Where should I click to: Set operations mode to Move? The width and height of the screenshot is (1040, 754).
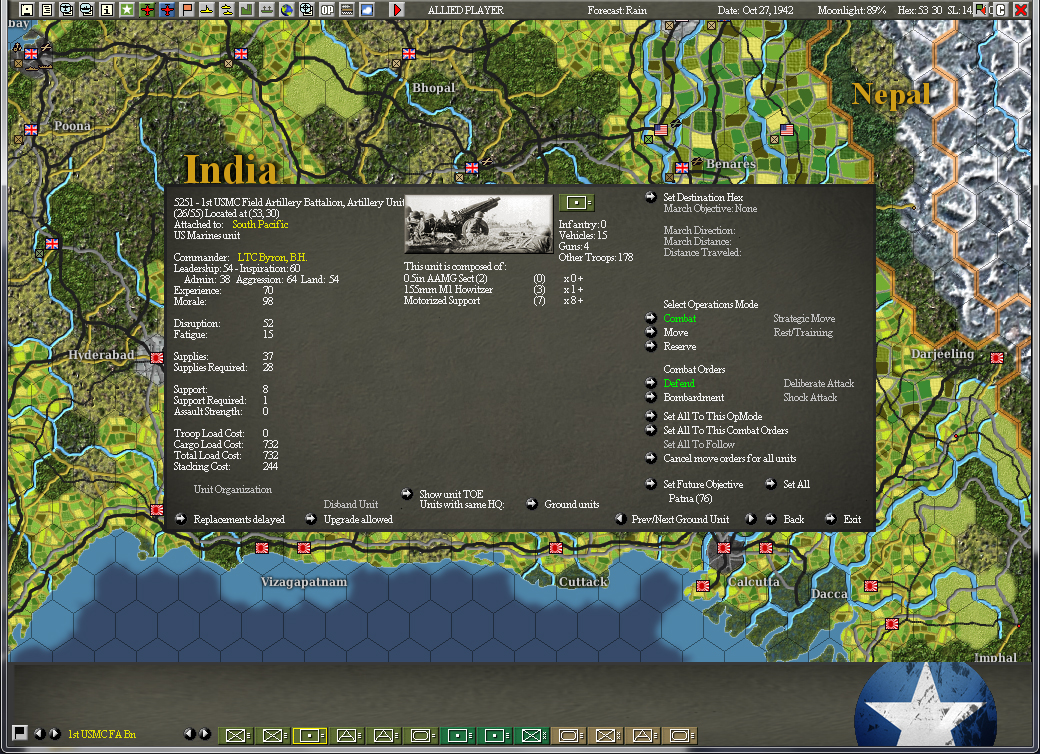pyautogui.click(x=675, y=332)
